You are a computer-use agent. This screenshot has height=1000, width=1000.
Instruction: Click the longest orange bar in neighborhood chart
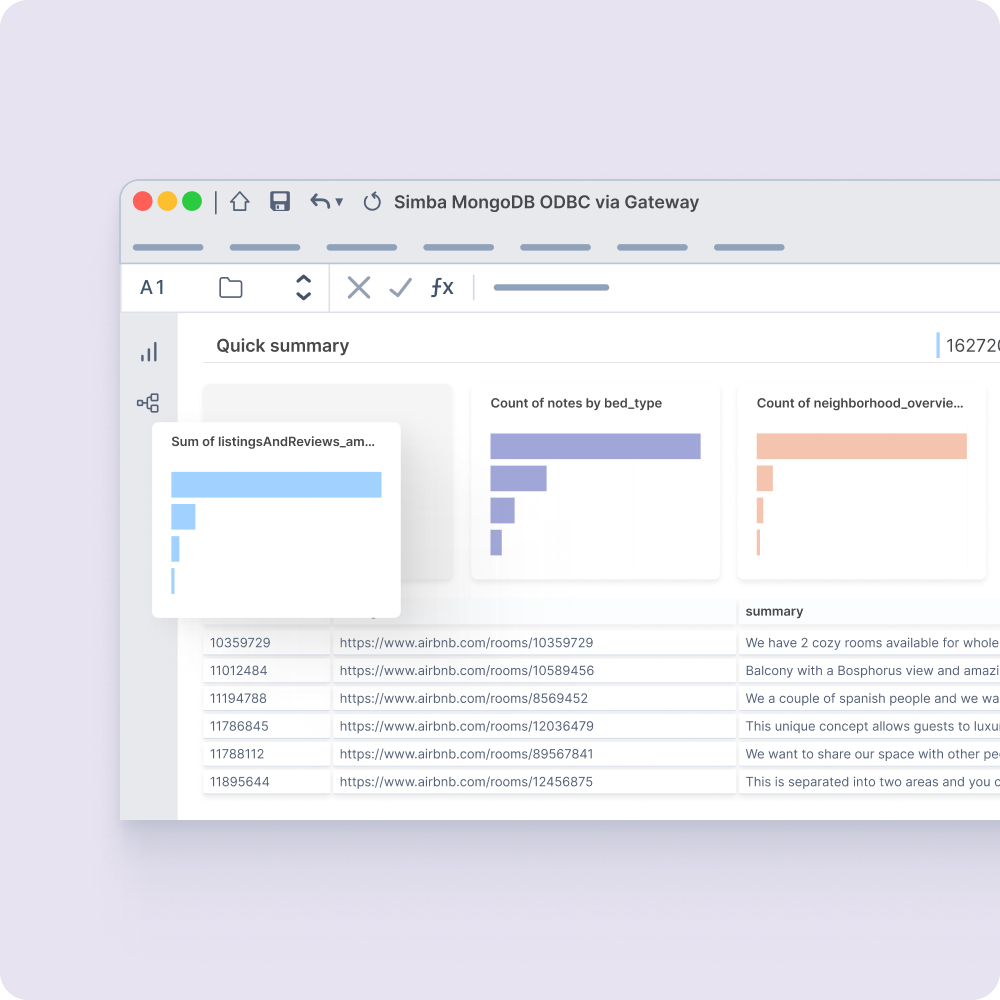coord(862,446)
